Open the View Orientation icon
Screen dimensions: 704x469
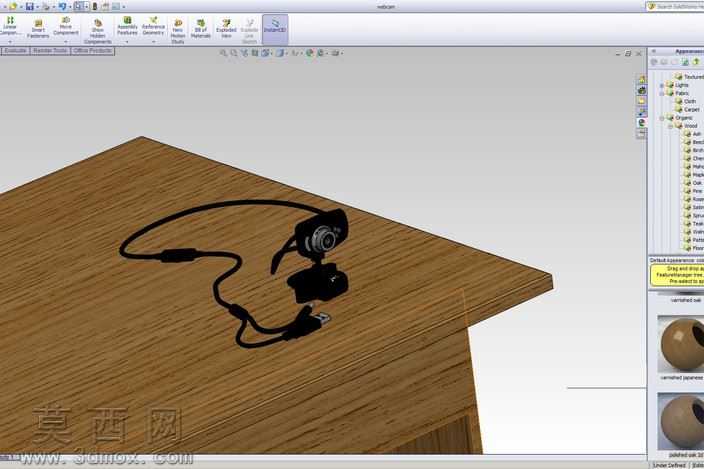(x=266, y=53)
